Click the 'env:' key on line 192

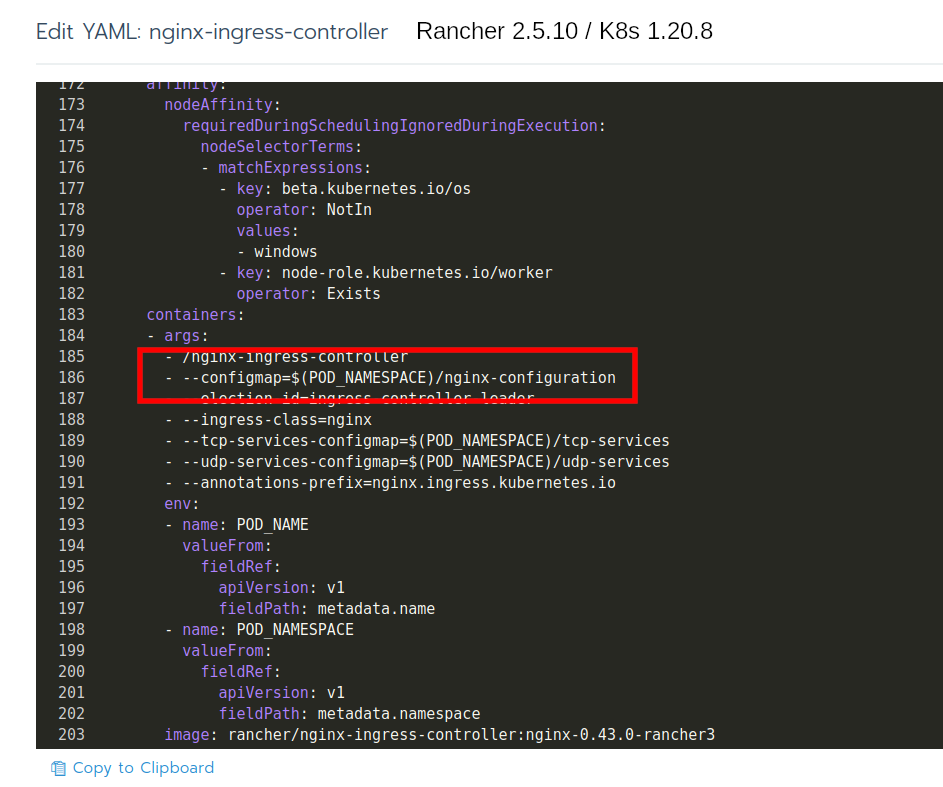pyautogui.click(x=182, y=504)
